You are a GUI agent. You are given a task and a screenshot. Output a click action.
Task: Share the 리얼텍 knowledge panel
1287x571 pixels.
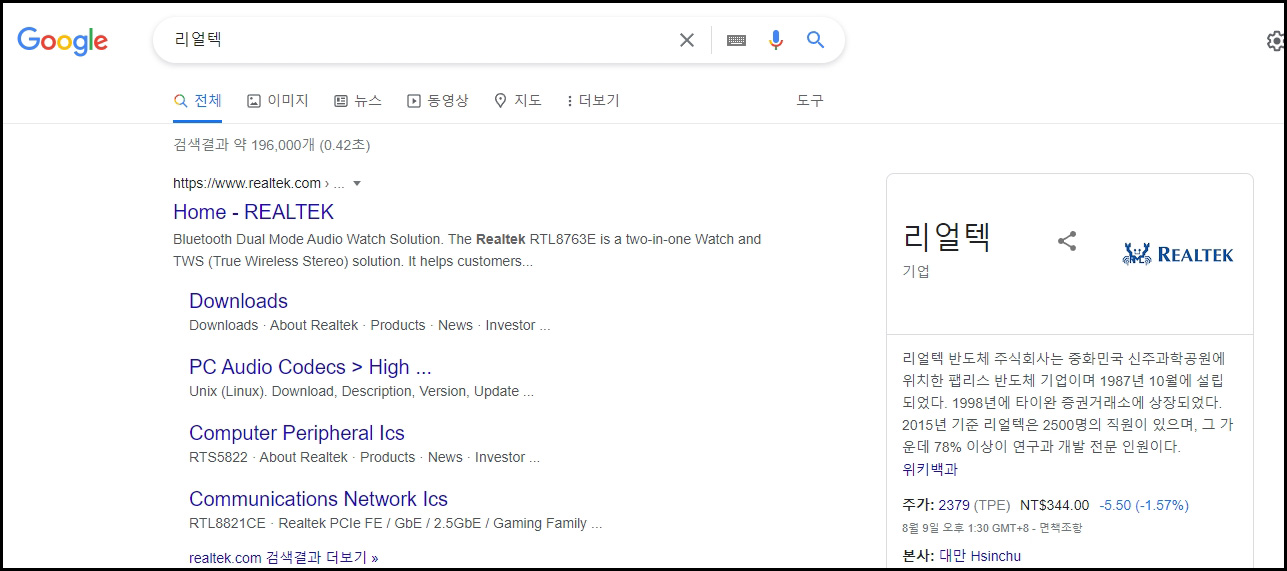click(x=1067, y=241)
